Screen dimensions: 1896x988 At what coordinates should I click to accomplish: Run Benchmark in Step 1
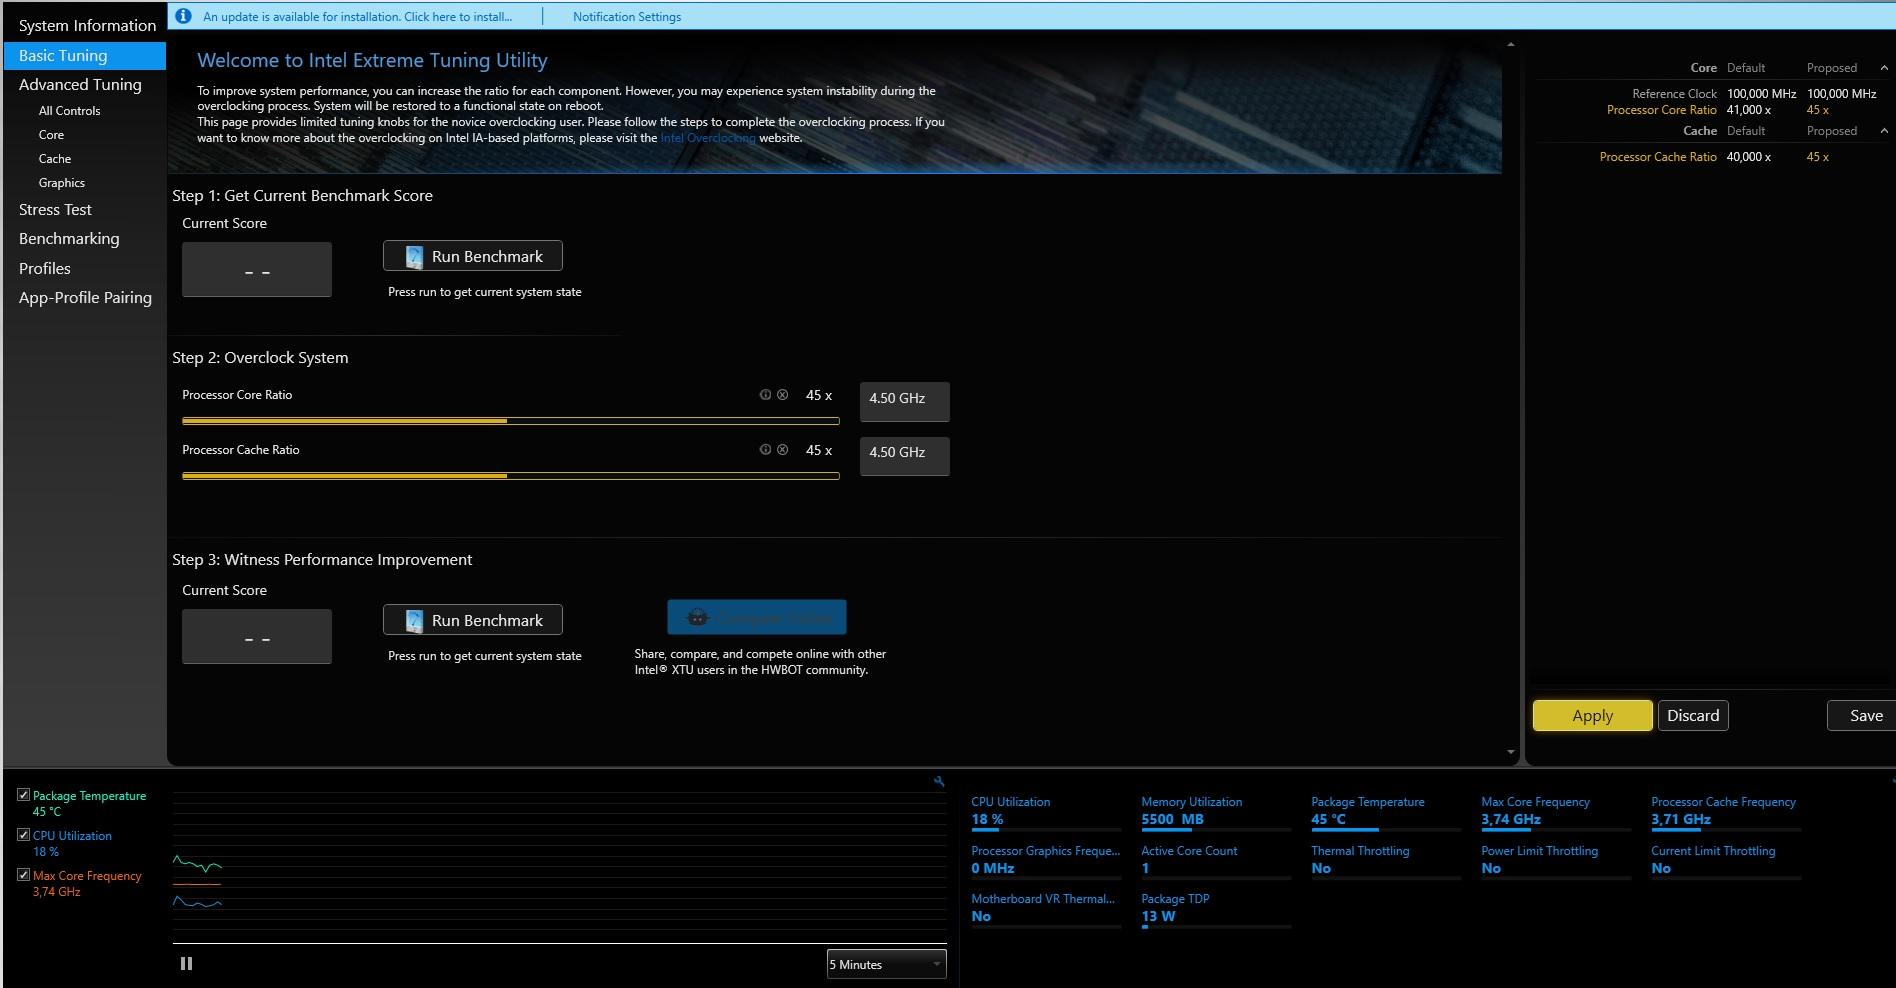(473, 256)
